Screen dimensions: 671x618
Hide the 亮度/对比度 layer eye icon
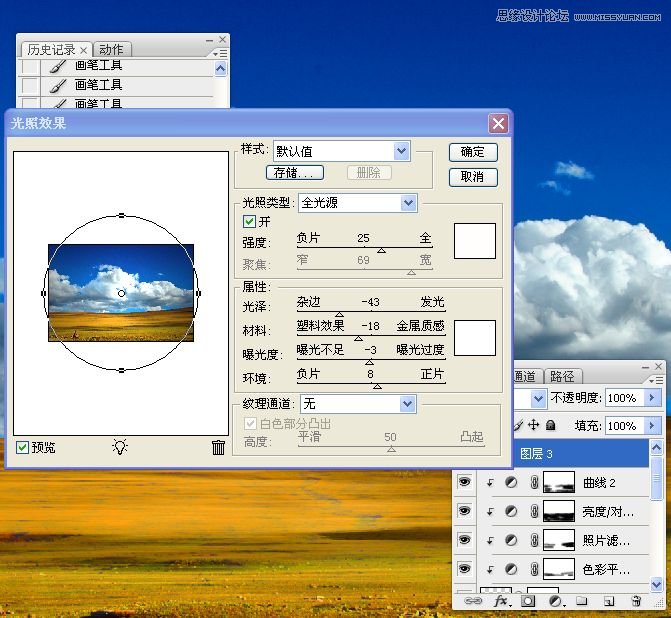[x=464, y=511]
